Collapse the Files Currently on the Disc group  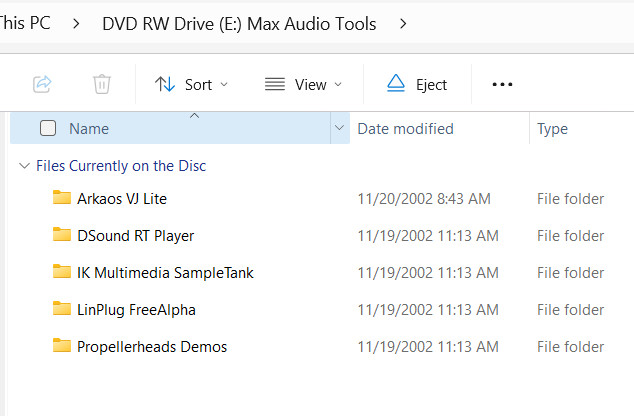(x=25, y=166)
